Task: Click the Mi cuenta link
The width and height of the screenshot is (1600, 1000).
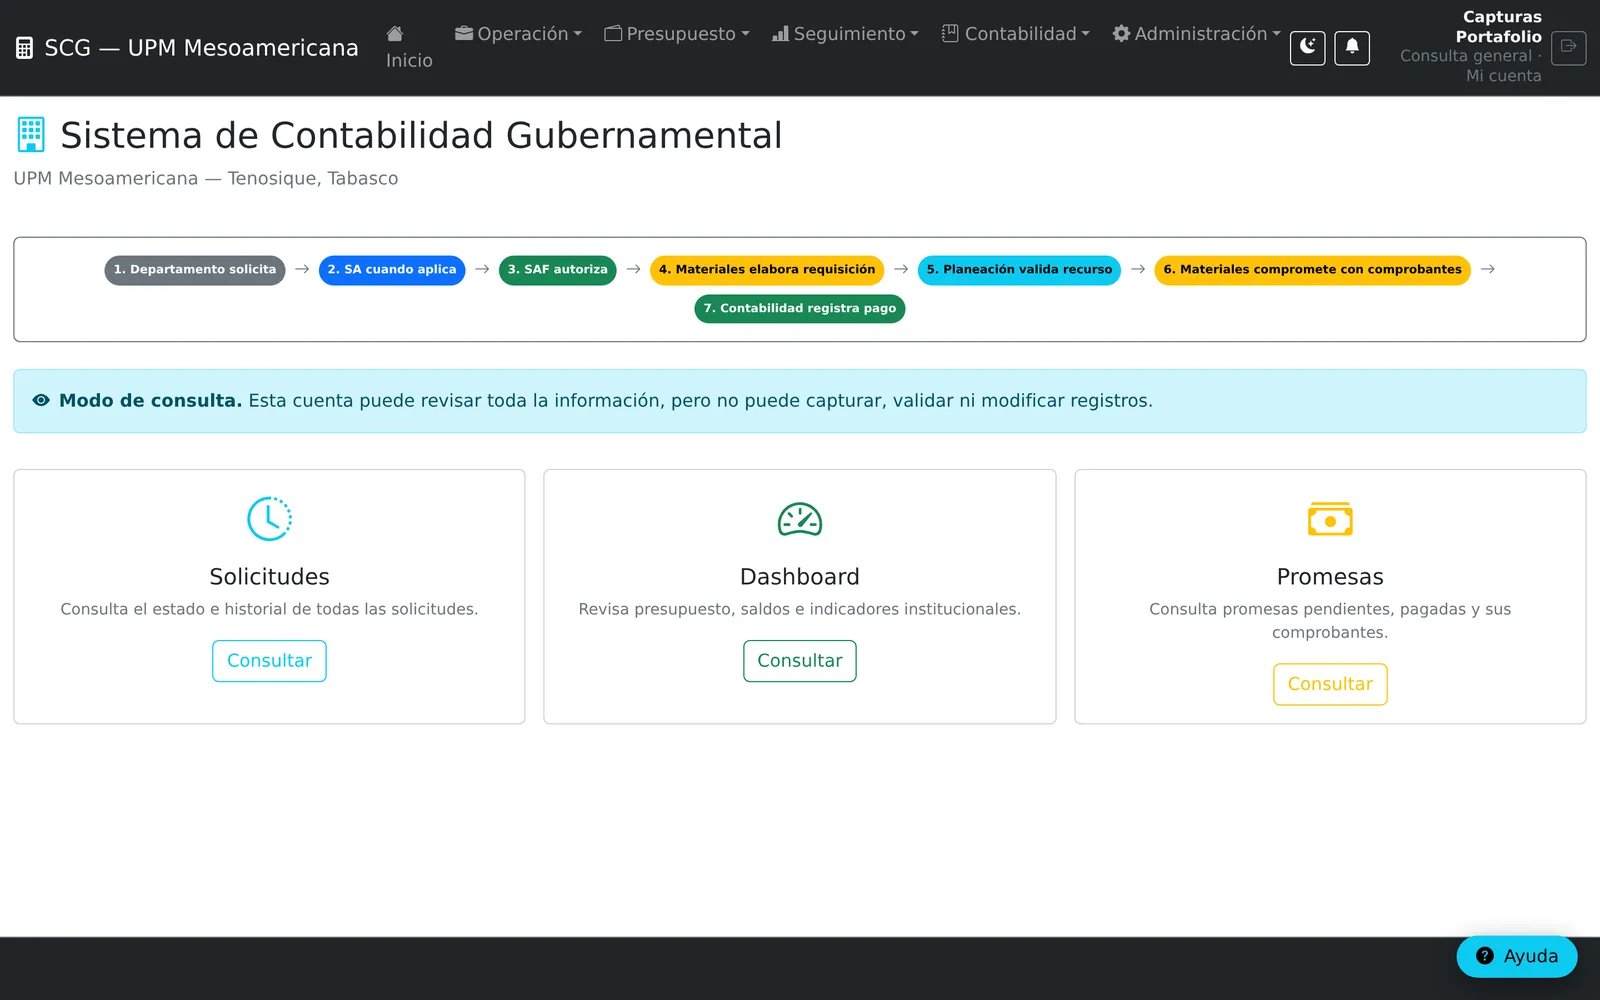Action: point(1503,76)
